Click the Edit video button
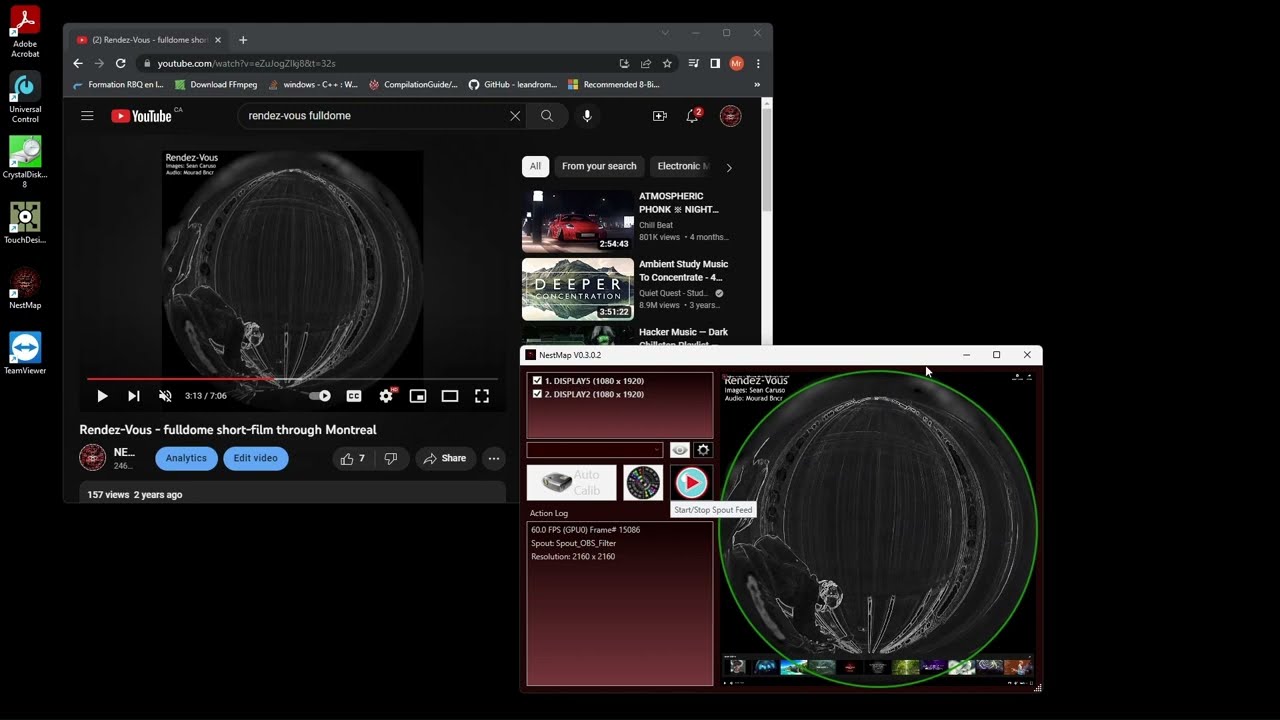 tap(256, 458)
